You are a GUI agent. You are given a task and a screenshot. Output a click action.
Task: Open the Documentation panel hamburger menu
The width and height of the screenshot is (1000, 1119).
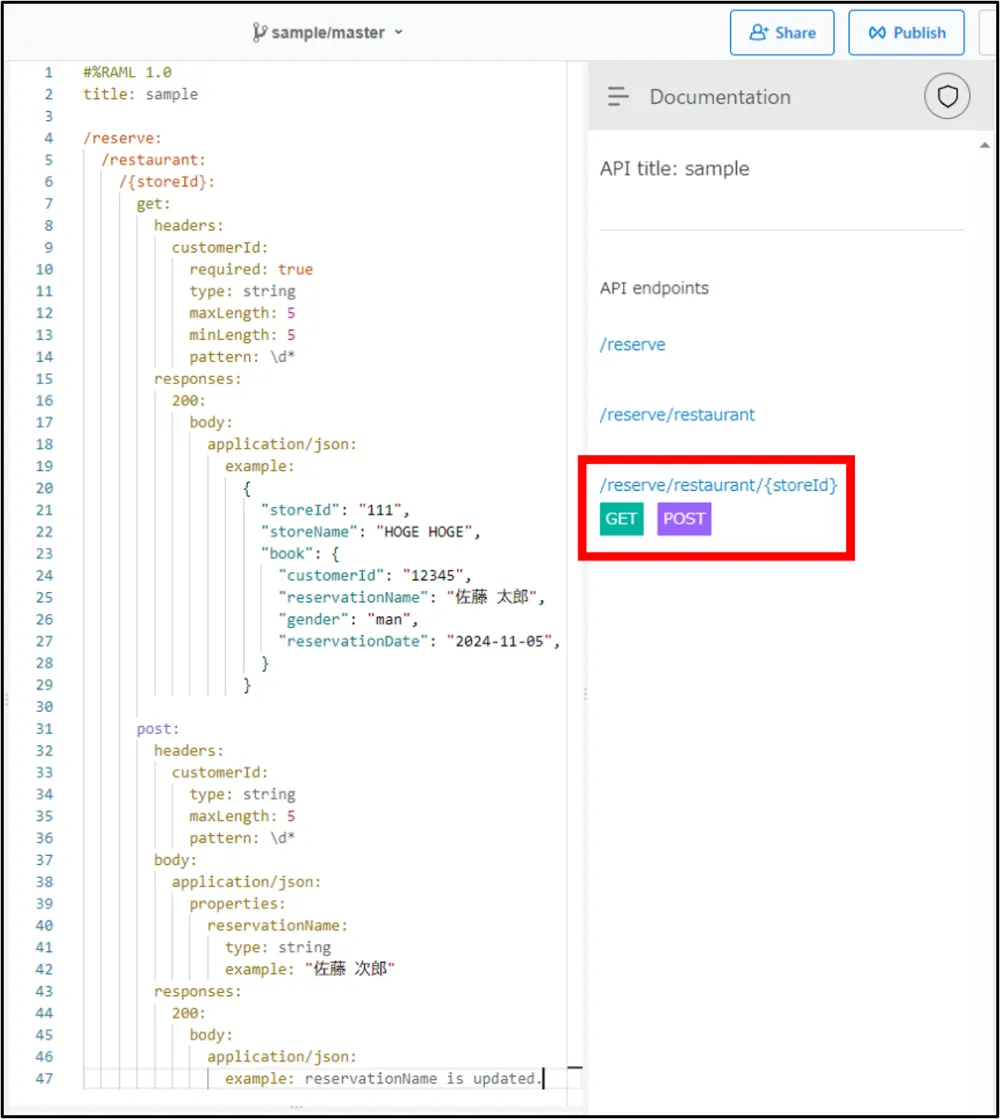point(619,97)
